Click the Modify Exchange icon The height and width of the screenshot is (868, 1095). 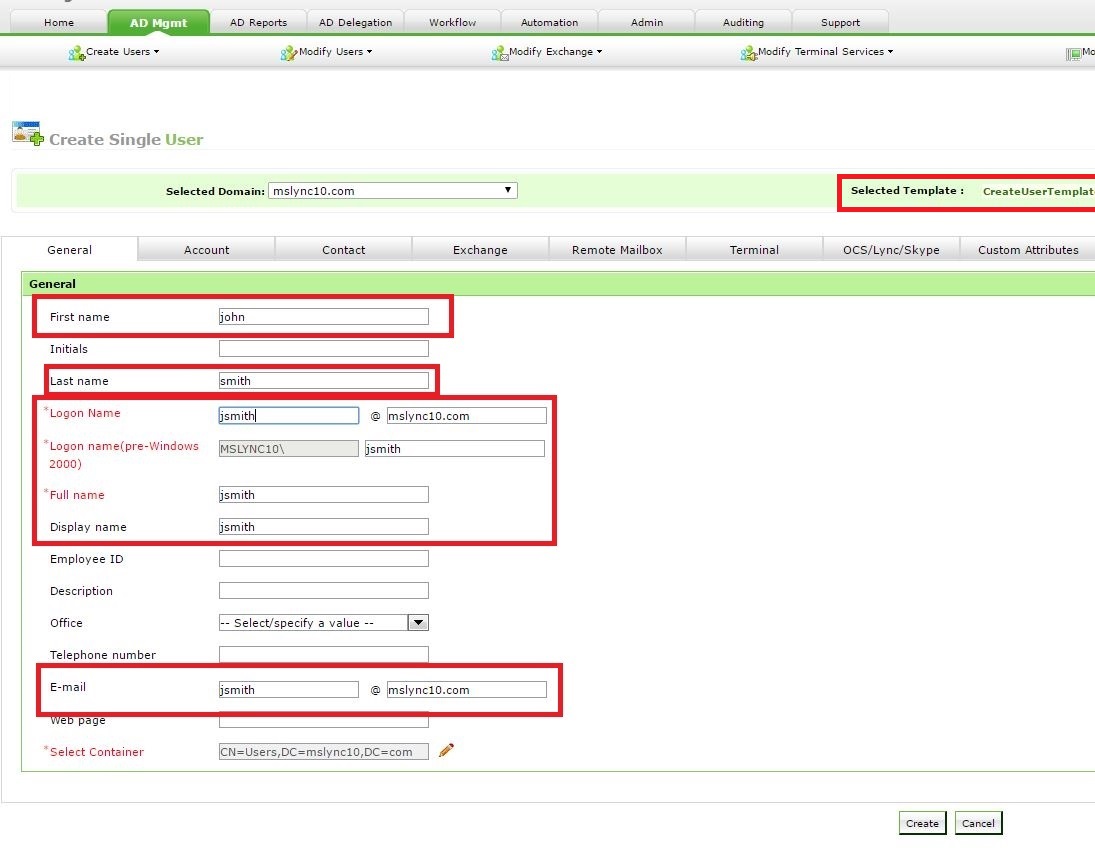(499, 53)
